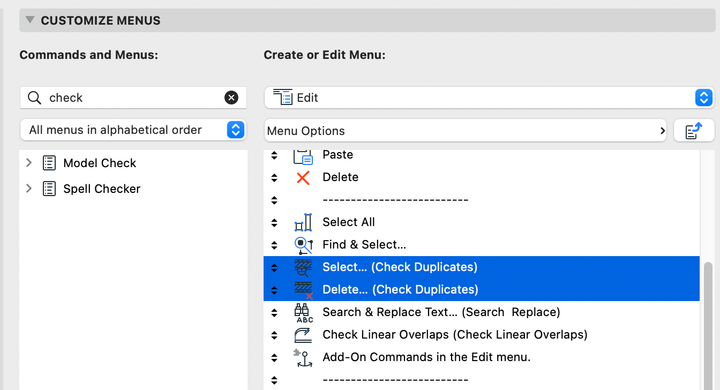Click reorder handle beside Find & Select

pyautogui.click(x=274, y=245)
